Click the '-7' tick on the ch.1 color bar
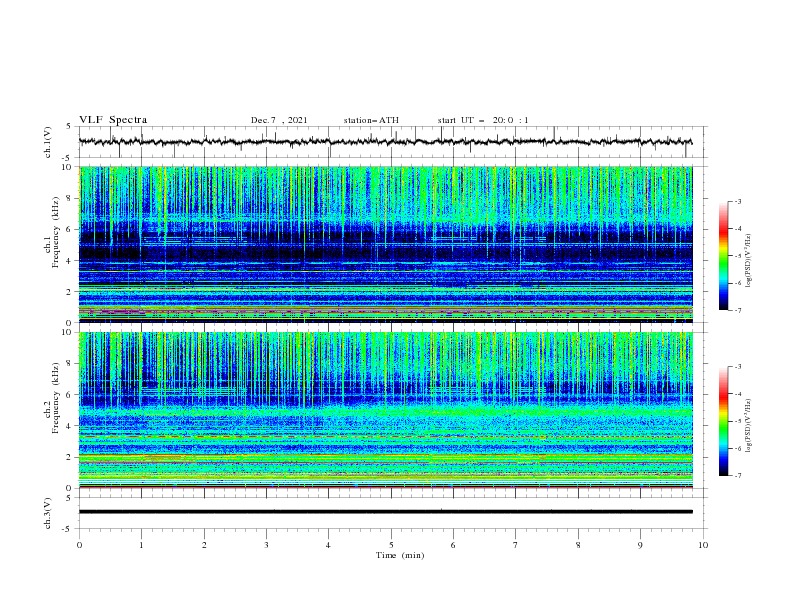 (x=738, y=310)
